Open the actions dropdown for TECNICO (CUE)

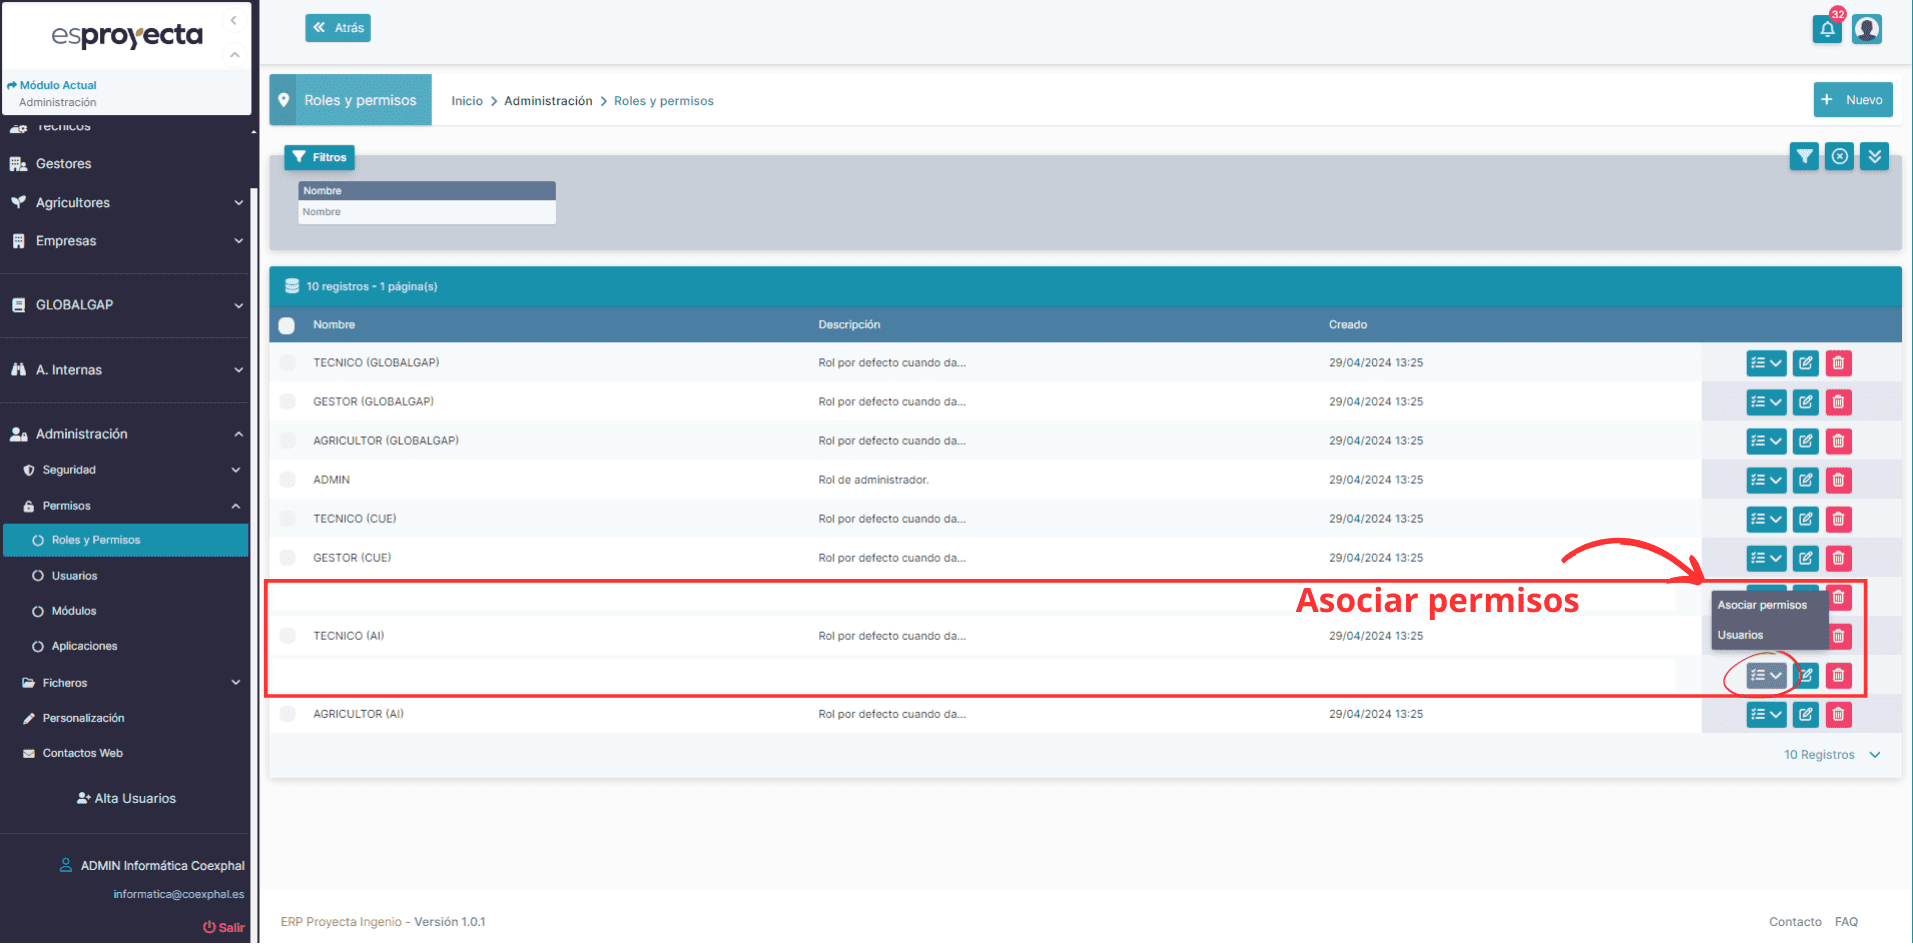click(1766, 519)
